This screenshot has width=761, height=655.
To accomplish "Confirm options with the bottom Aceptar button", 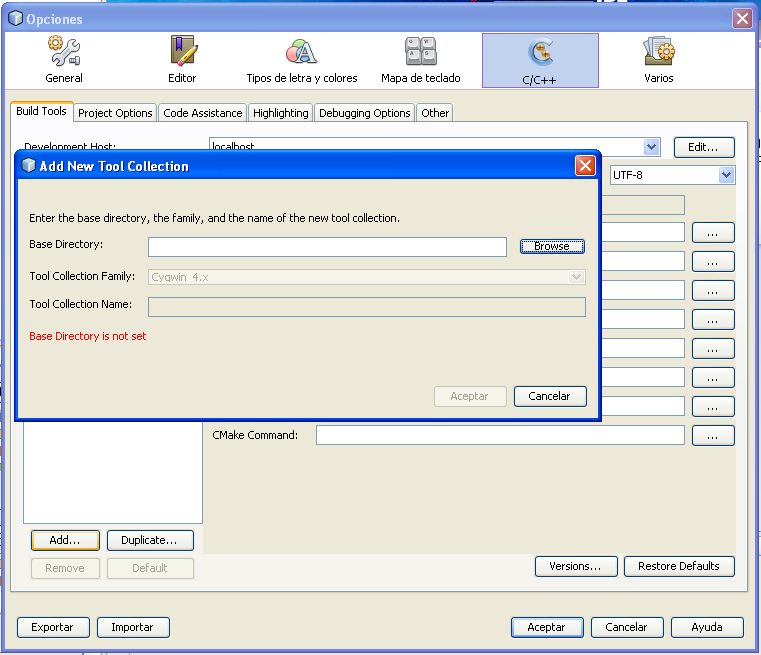I will pos(547,627).
